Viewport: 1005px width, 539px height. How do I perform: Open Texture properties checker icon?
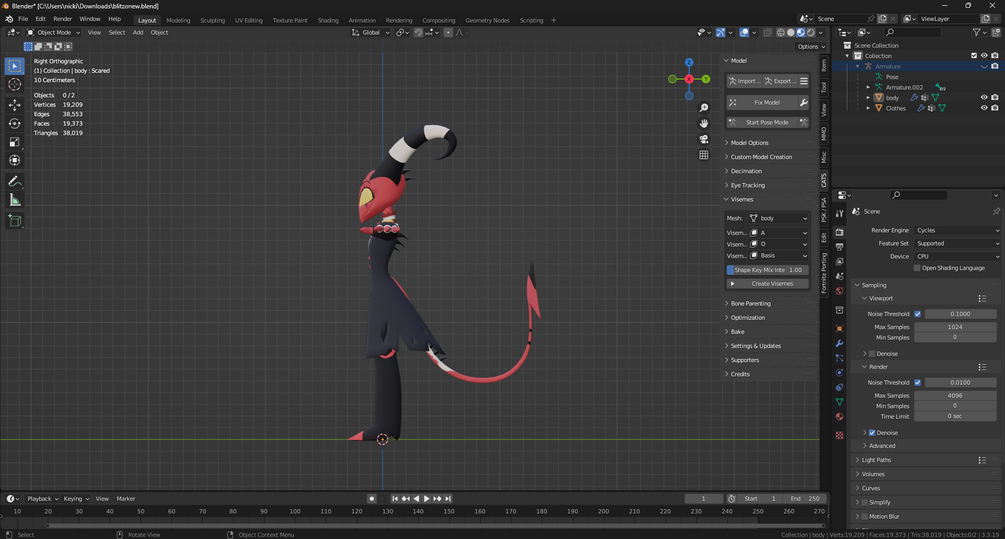[840, 435]
